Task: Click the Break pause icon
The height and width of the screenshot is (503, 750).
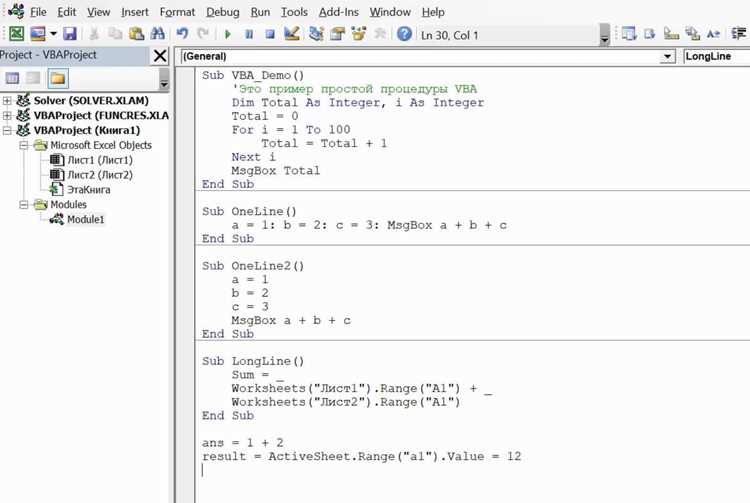Action: pyautogui.click(x=249, y=34)
